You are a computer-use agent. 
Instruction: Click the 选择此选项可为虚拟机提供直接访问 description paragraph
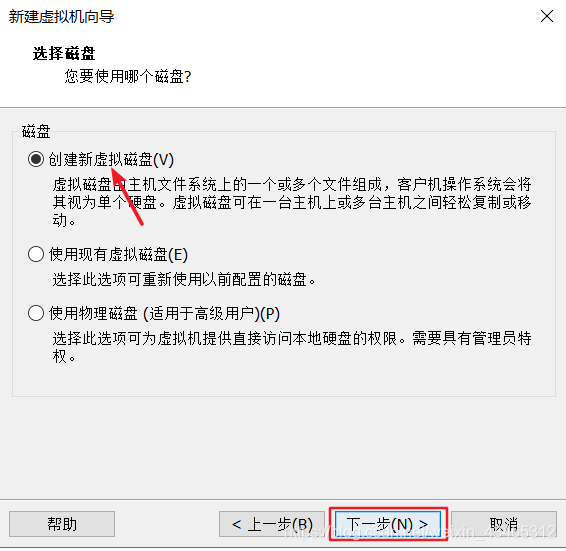point(292,347)
